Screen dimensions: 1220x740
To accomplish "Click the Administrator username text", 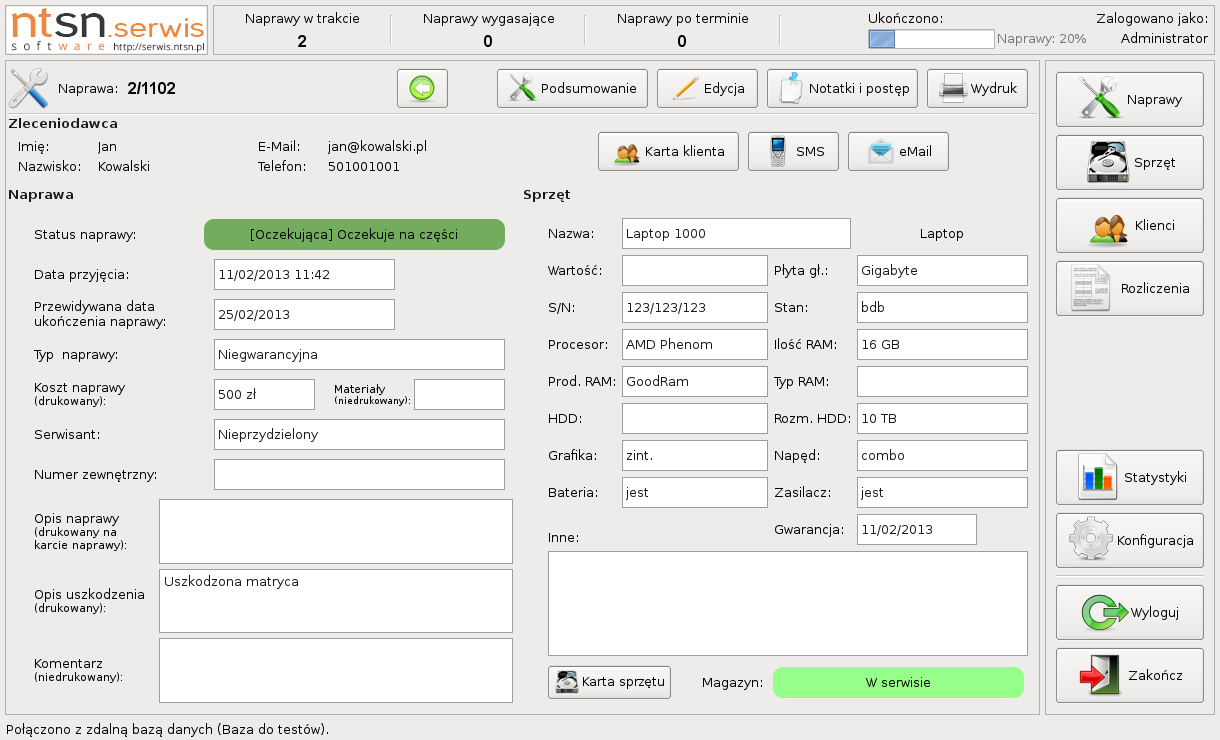I will (1164, 38).
